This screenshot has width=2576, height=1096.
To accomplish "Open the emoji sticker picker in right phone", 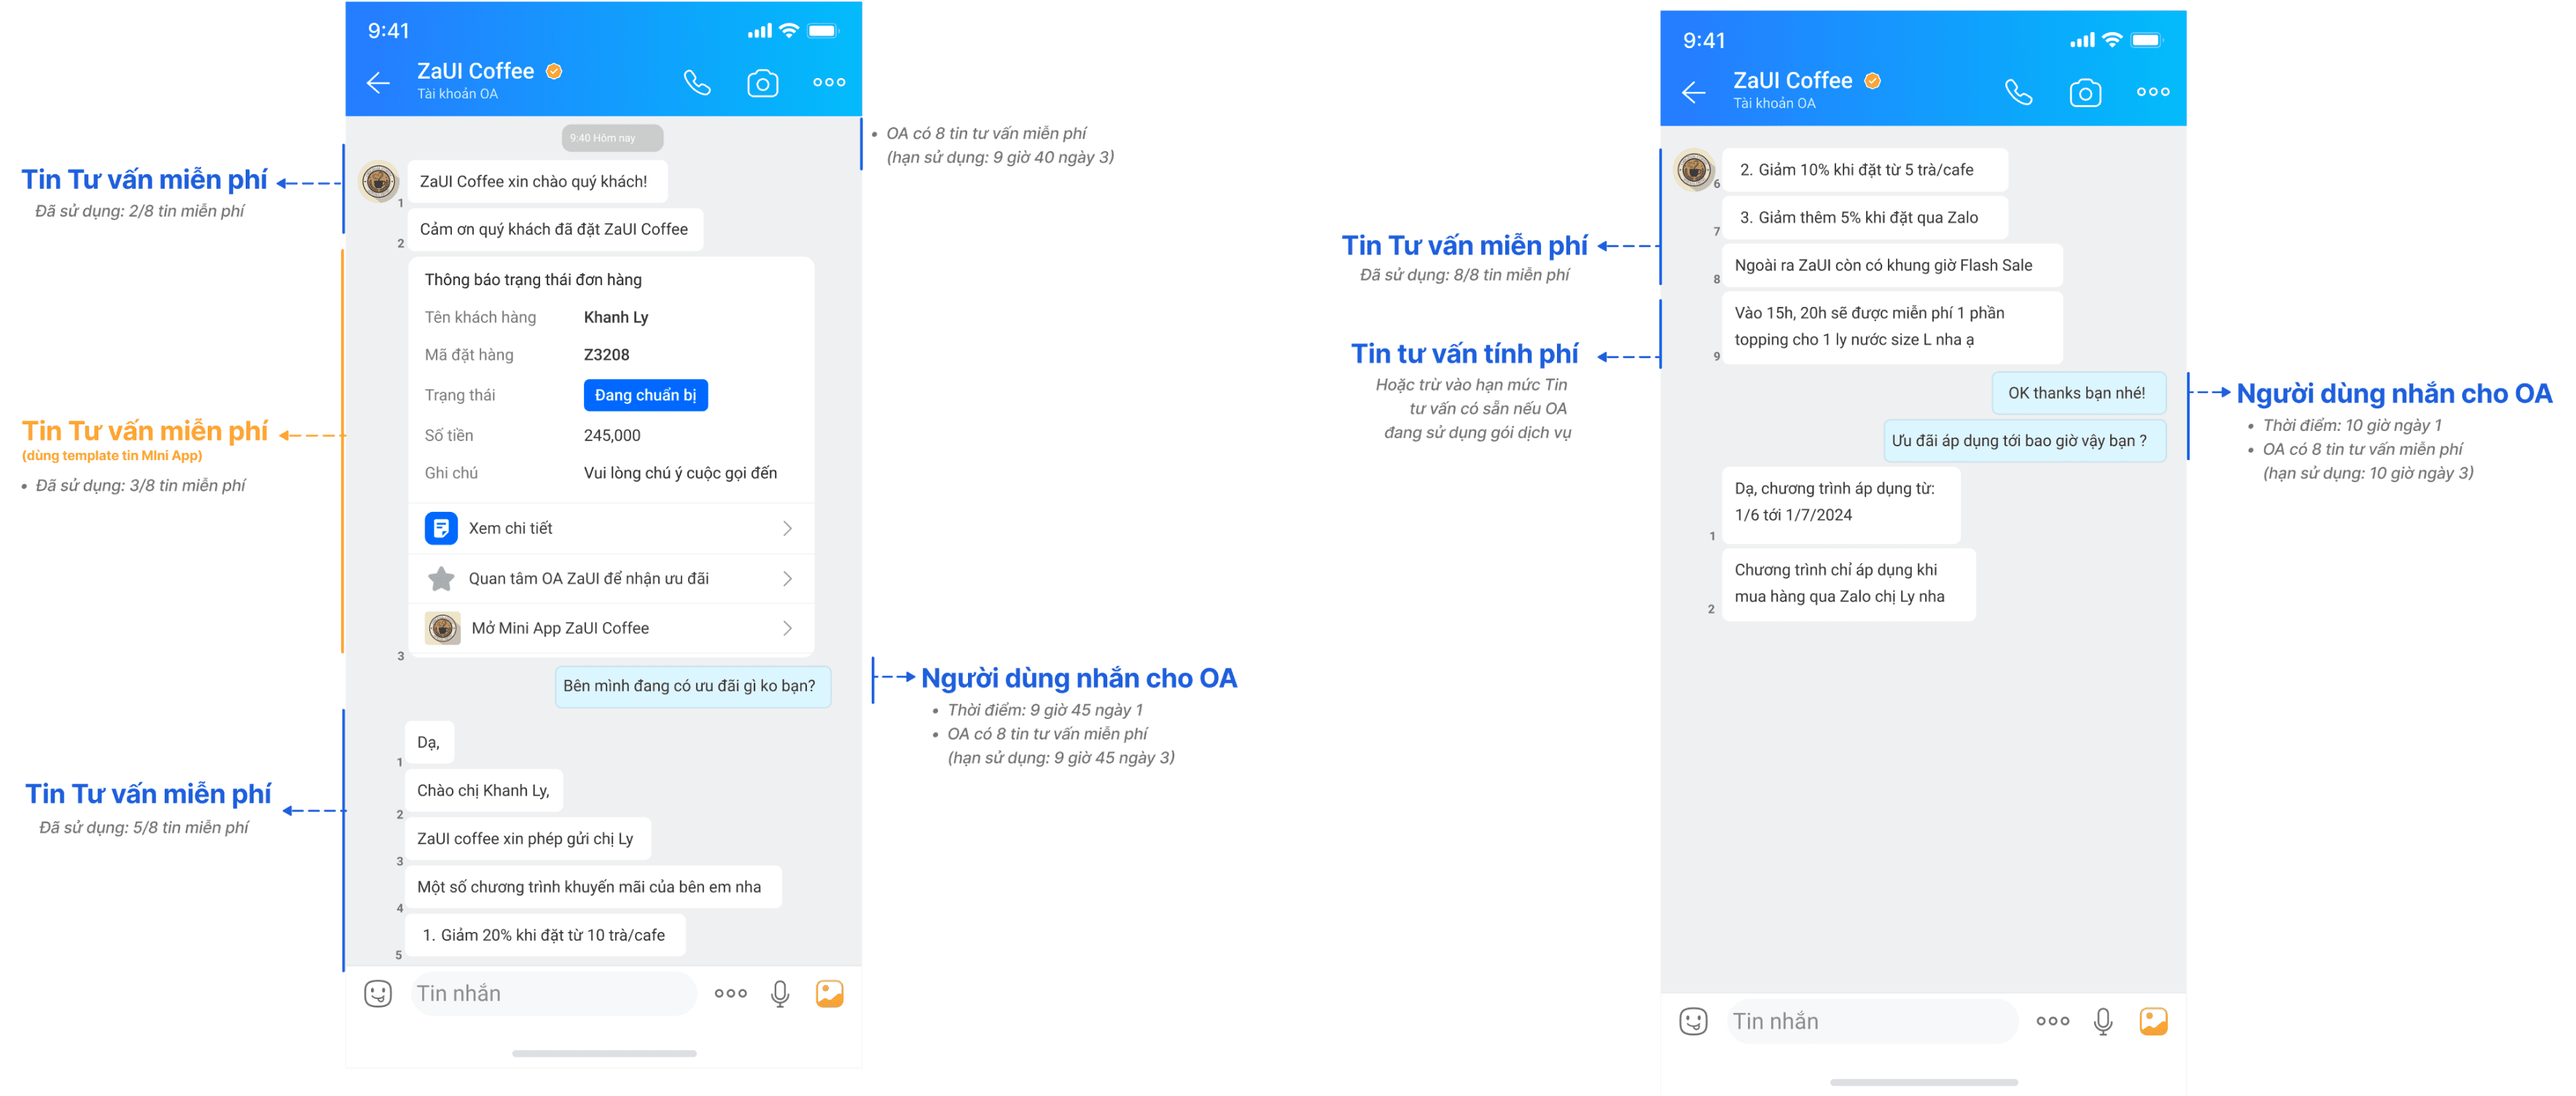I will [x=1693, y=1021].
